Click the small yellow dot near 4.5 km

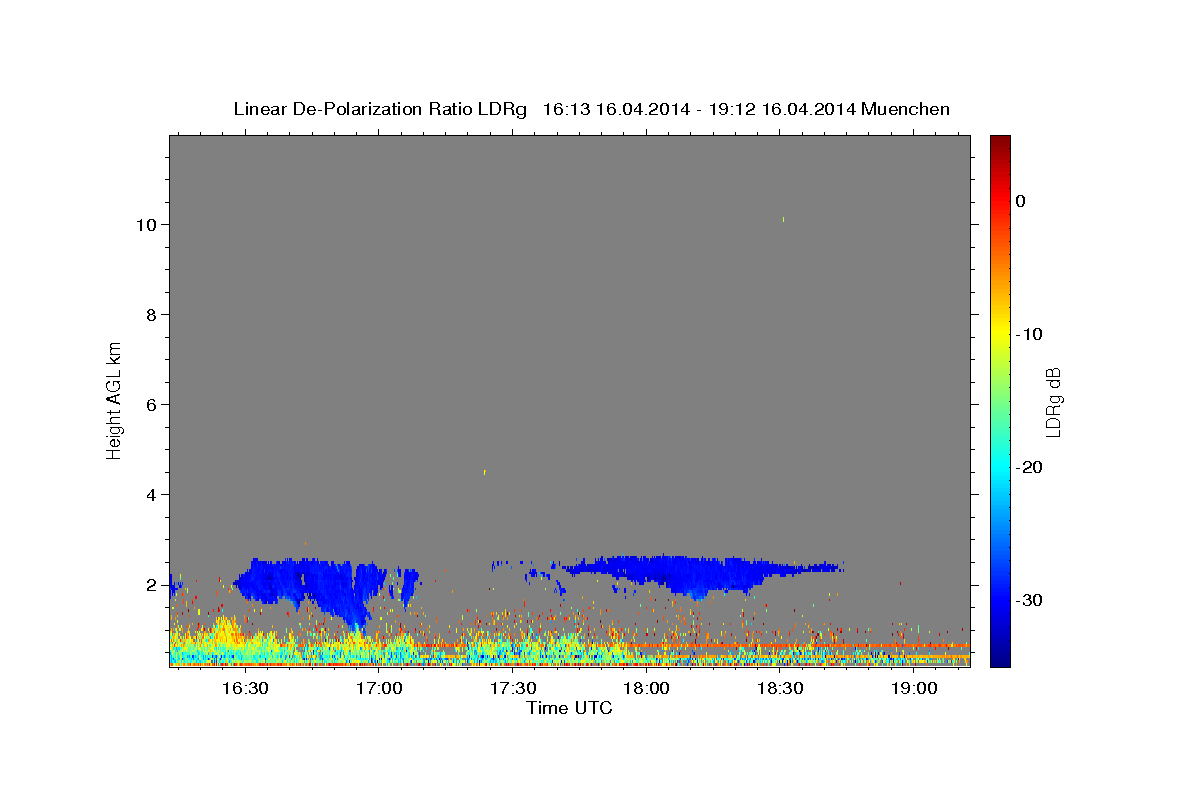(x=484, y=471)
